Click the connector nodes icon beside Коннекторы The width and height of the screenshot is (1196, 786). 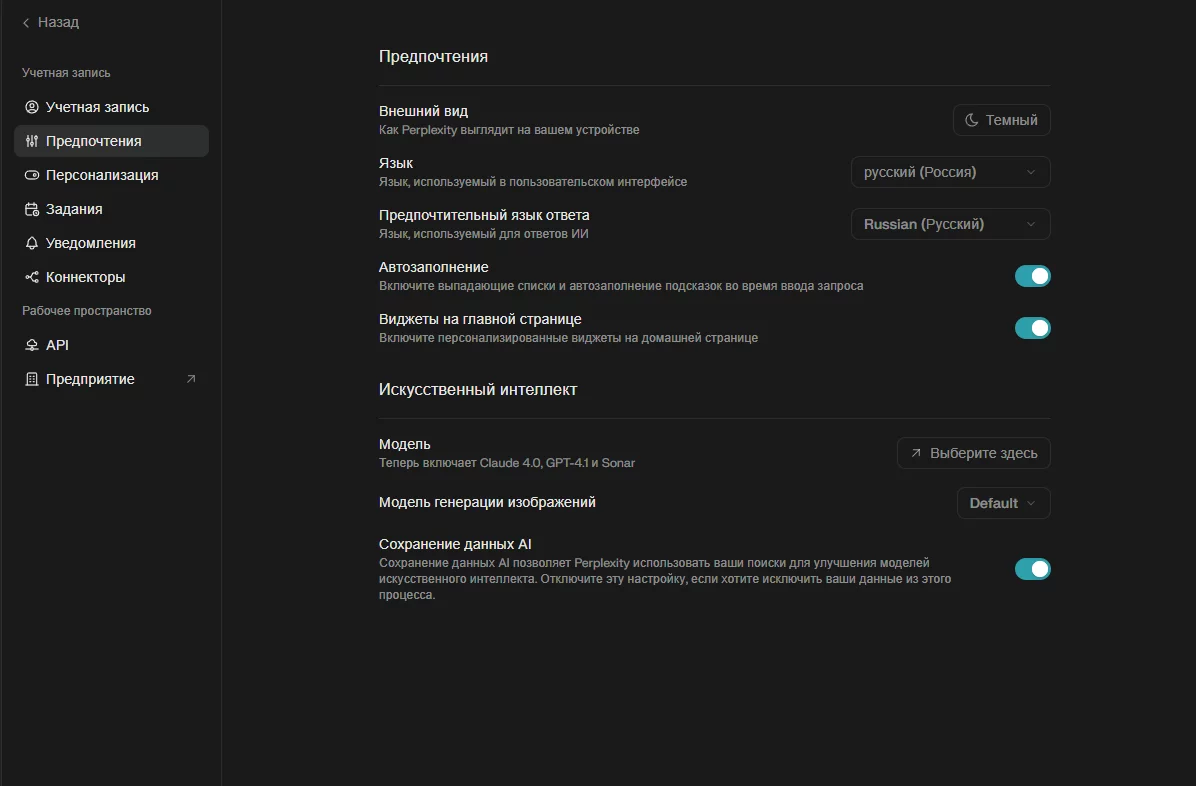(x=32, y=277)
